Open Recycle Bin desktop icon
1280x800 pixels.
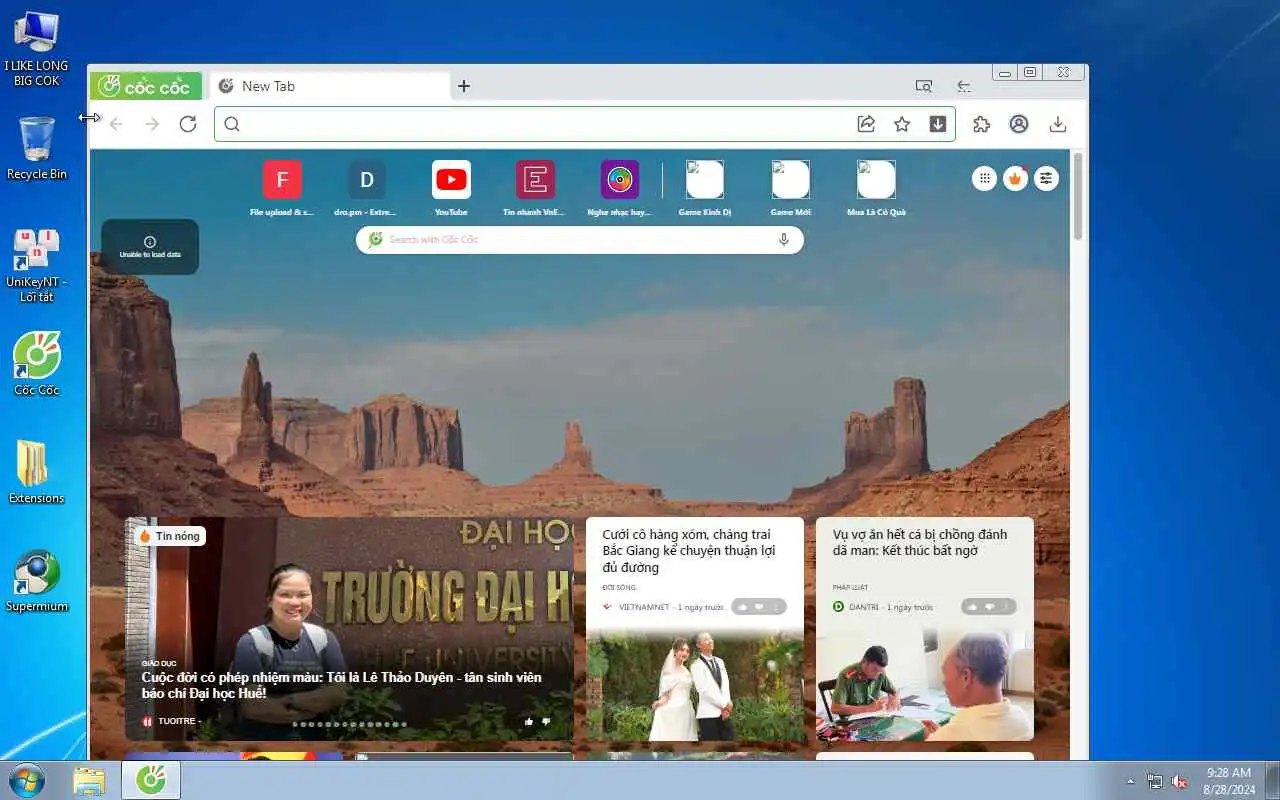(x=37, y=148)
